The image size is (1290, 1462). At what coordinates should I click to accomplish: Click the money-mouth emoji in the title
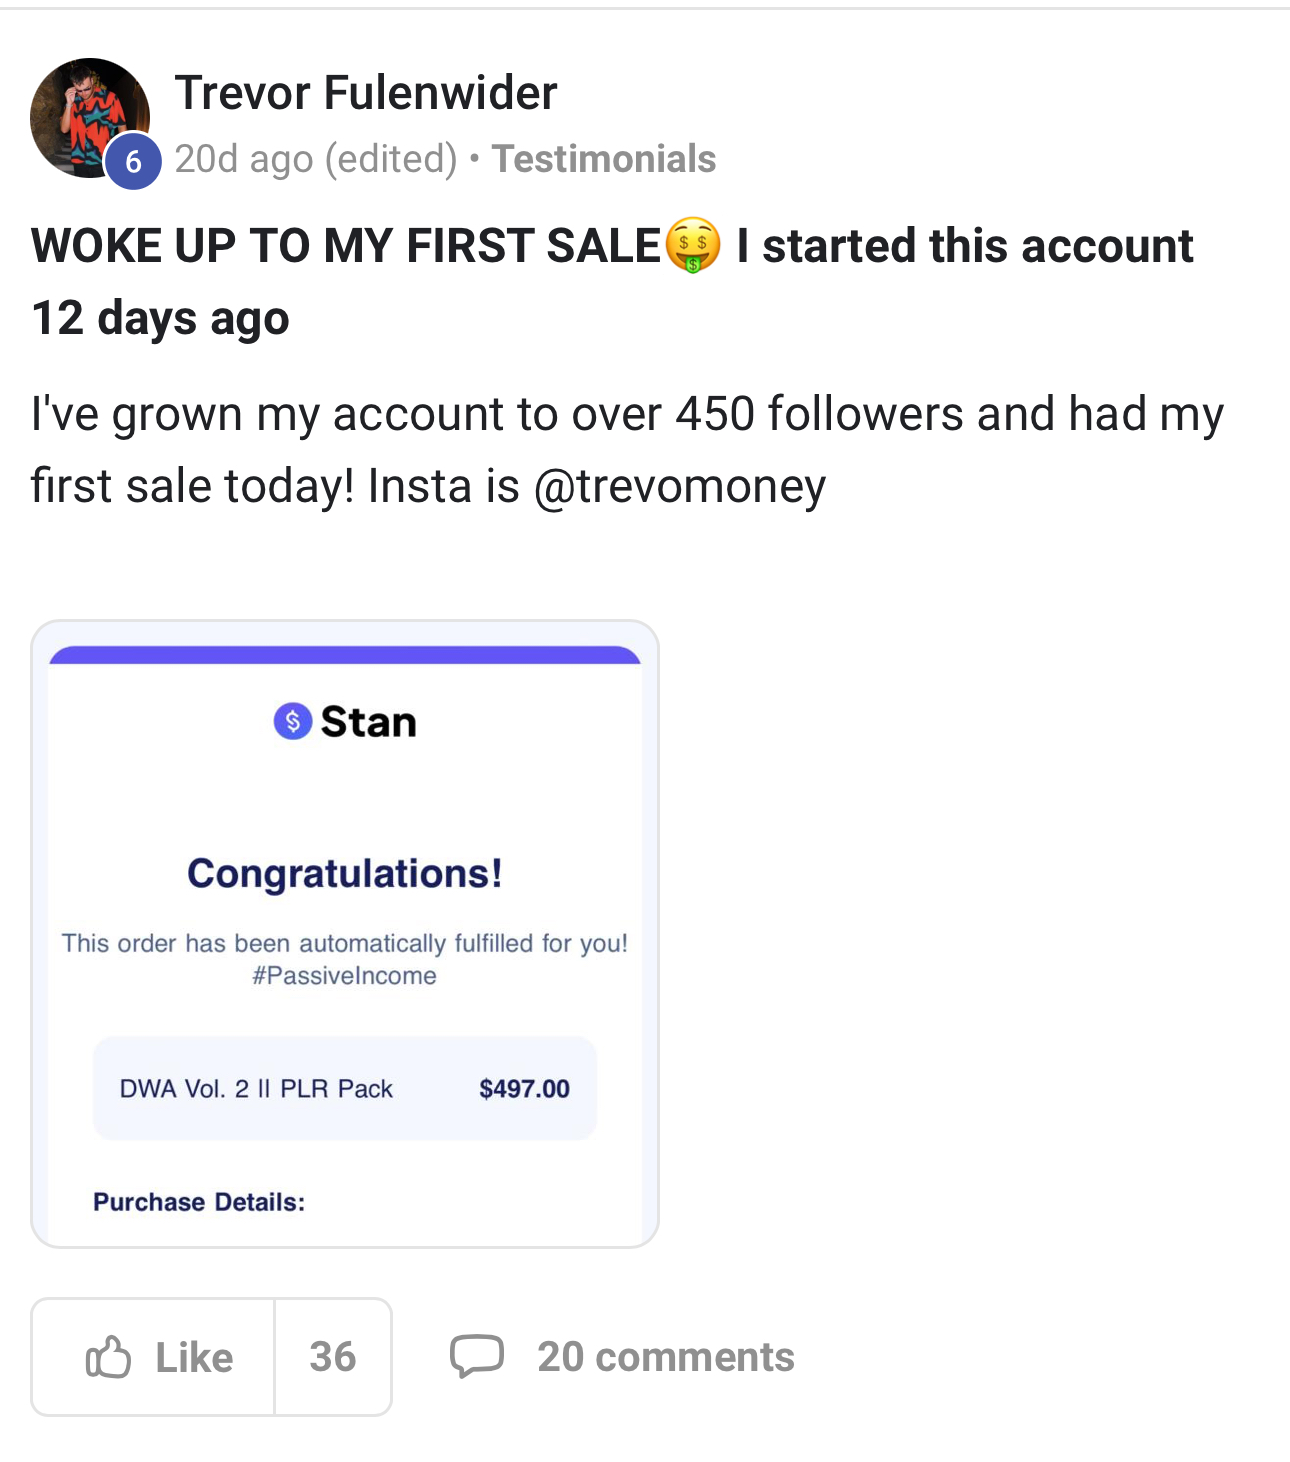(x=693, y=246)
